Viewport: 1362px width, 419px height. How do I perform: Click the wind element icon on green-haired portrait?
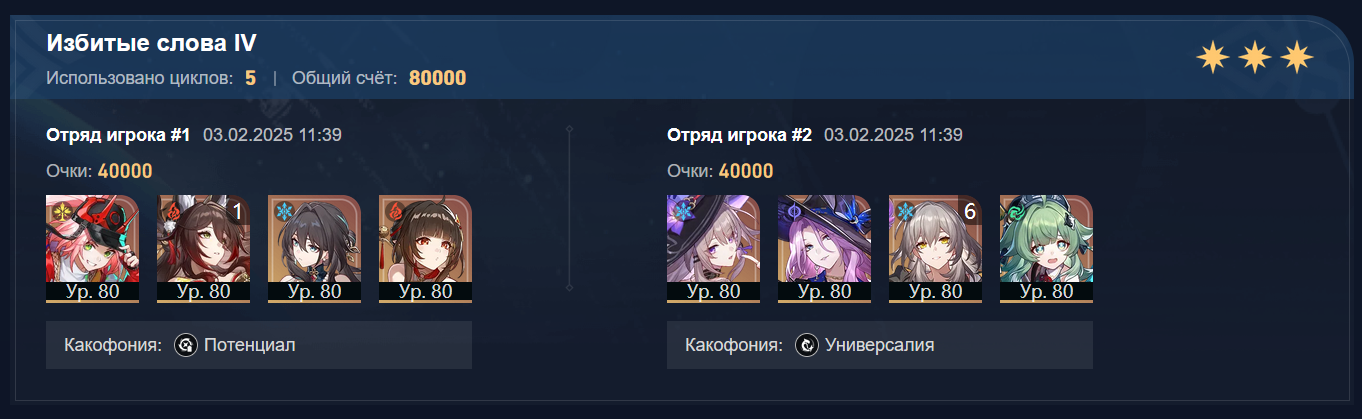pos(1012,211)
